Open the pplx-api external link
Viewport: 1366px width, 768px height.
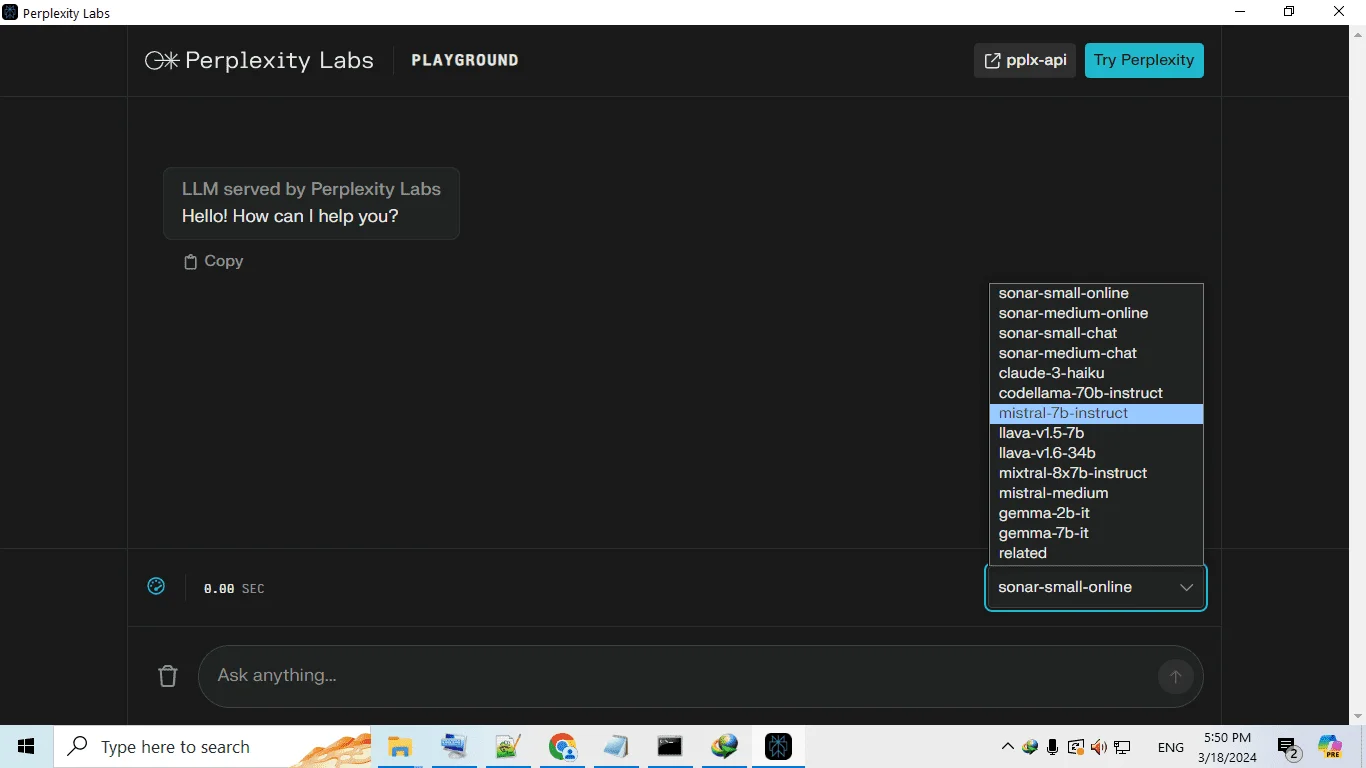[1025, 60]
